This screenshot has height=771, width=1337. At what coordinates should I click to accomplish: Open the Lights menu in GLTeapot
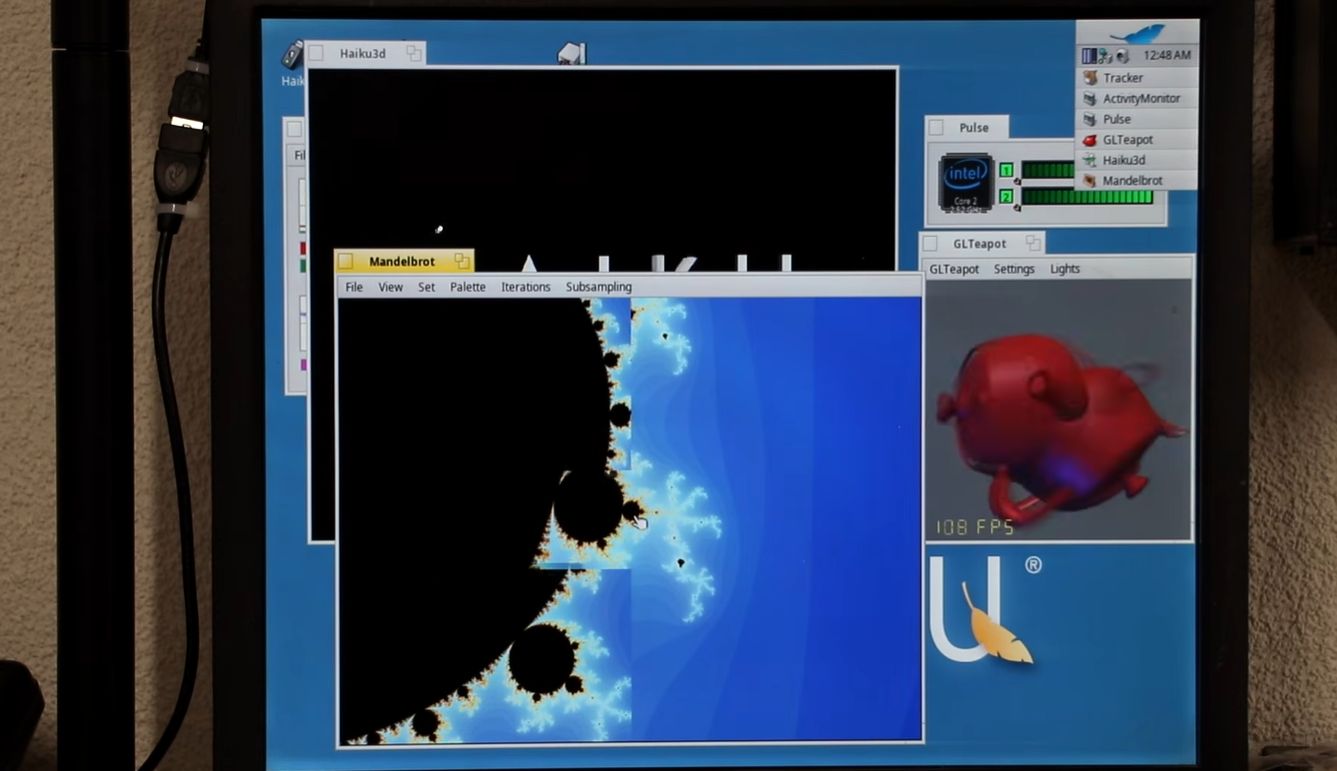[x=1064, y=269]
